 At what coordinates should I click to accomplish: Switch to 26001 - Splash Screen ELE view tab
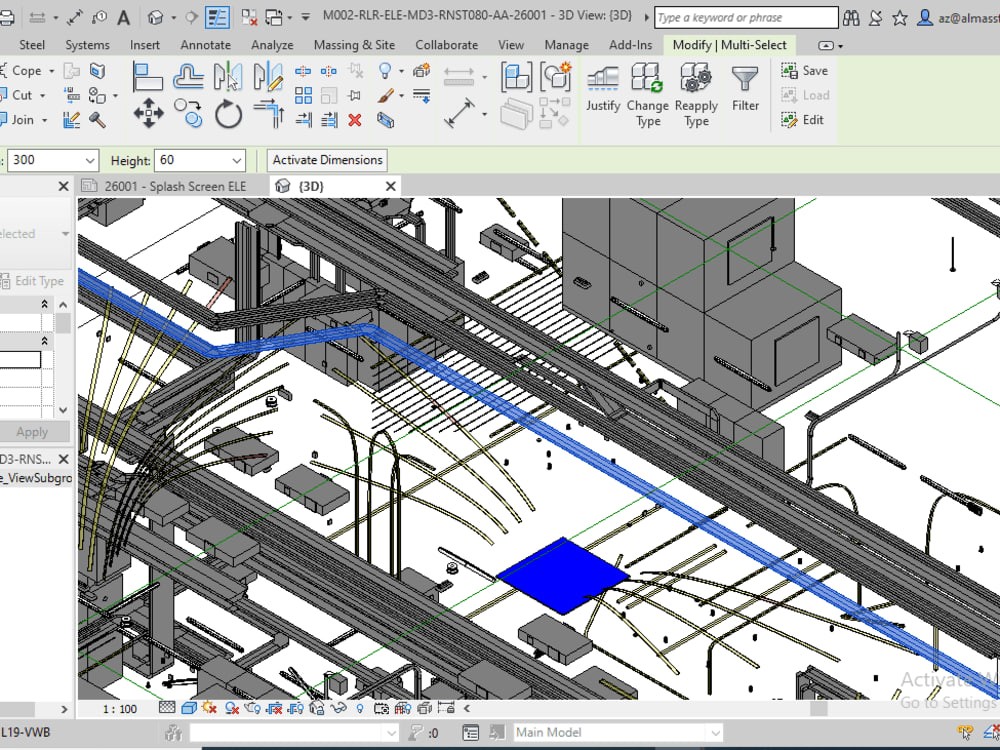pyautogui.click(x=174, y=186)
